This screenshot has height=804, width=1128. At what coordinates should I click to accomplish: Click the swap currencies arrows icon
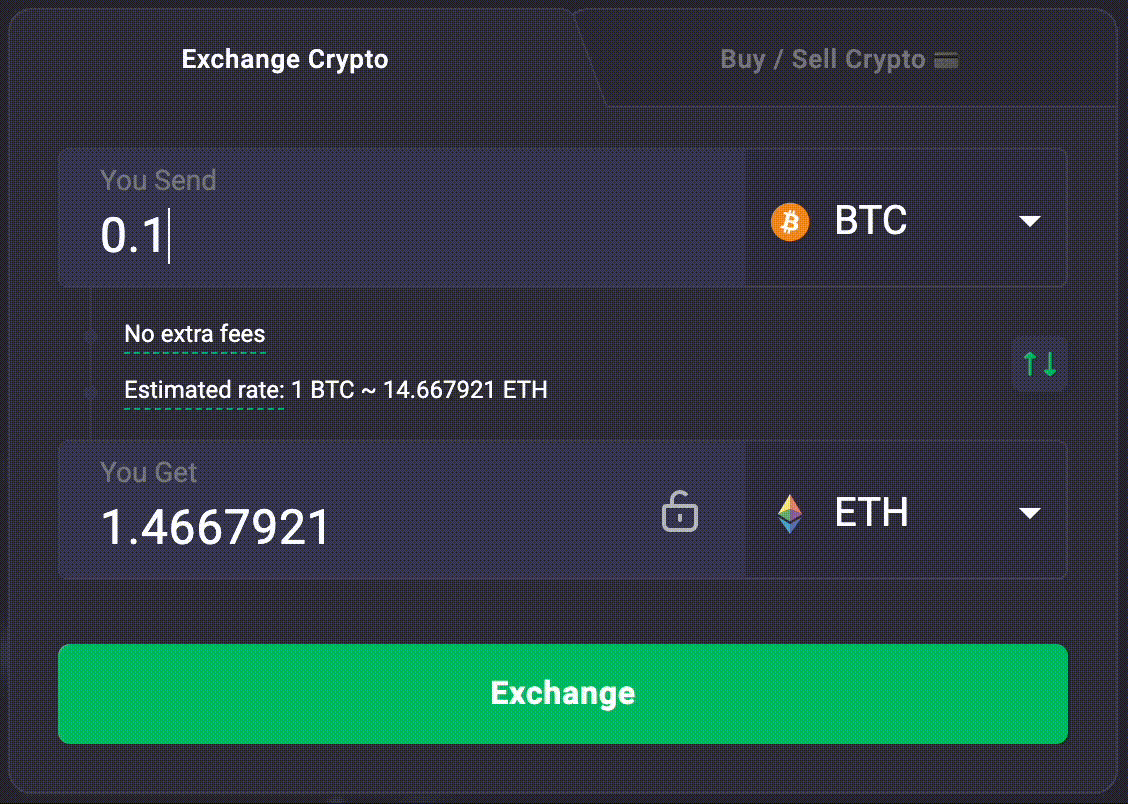pos(1040,364)
